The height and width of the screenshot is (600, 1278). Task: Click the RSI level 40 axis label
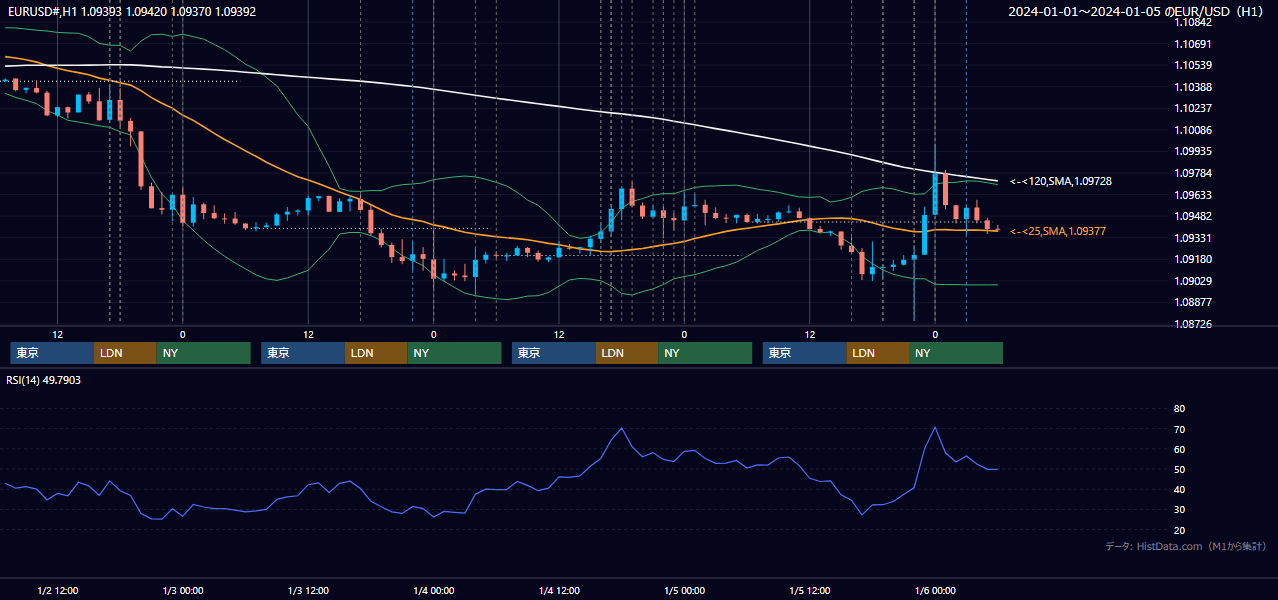[1179, 490]
